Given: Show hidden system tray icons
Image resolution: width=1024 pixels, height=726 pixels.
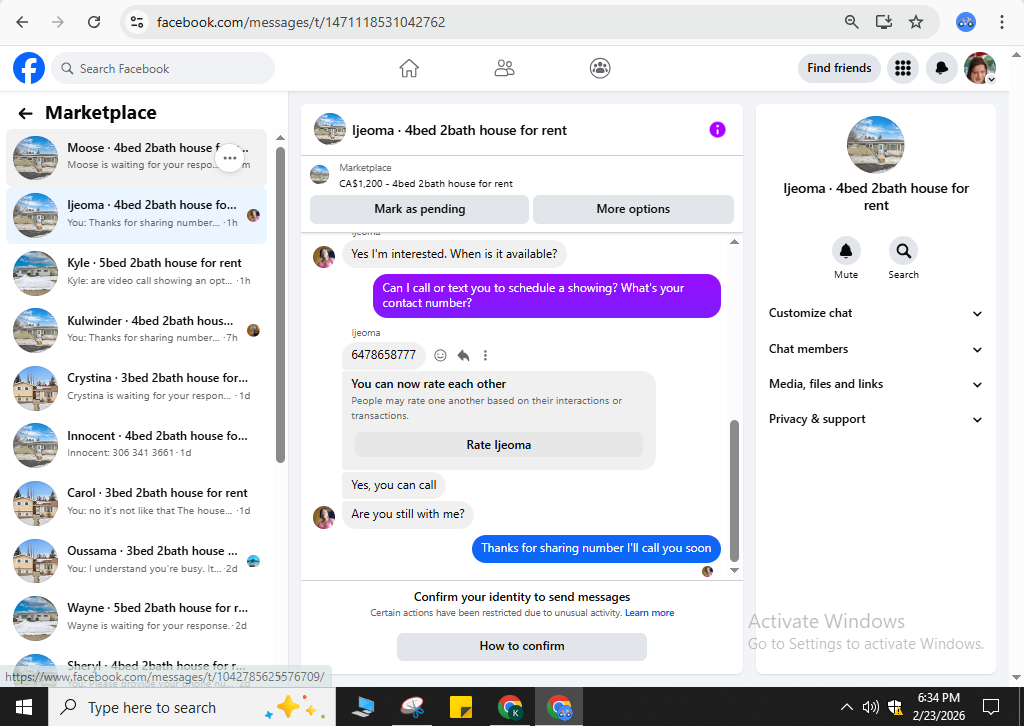Looking at the screenshot, I should click(846, 707).
